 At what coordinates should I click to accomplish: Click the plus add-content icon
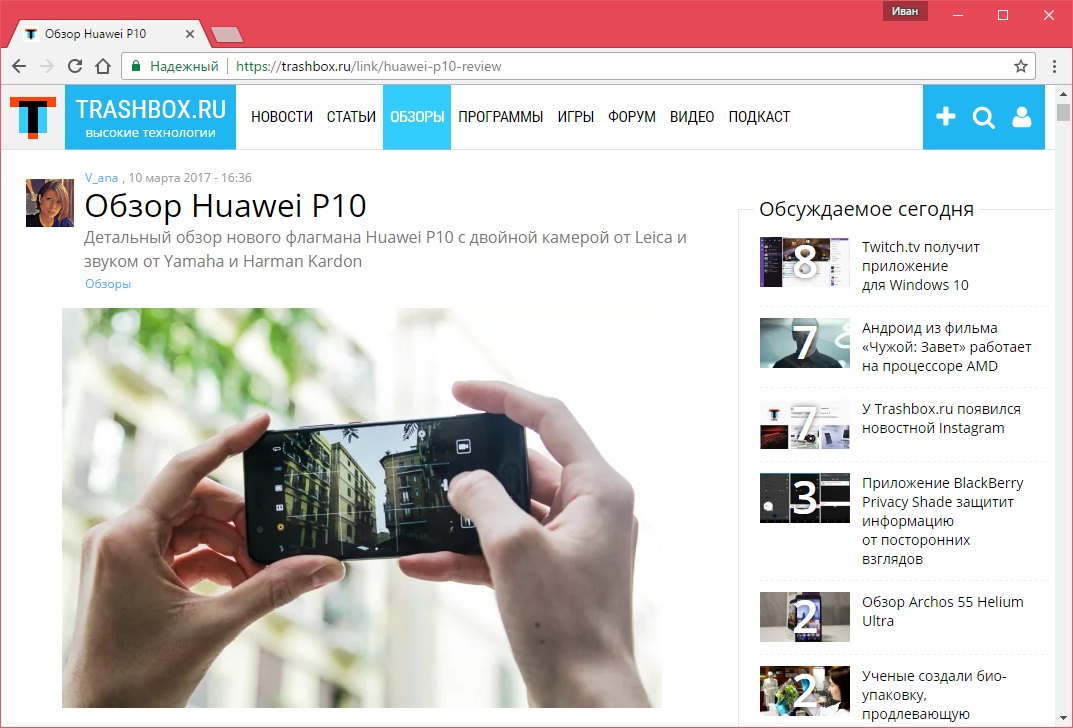click(x=946, y=117)
